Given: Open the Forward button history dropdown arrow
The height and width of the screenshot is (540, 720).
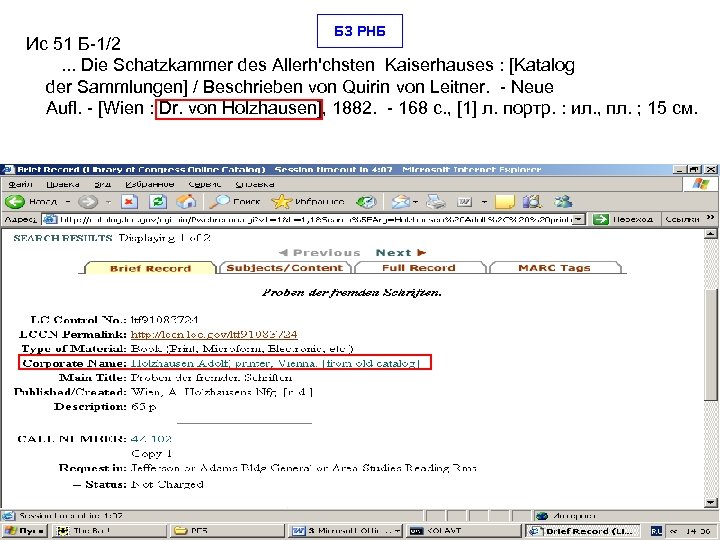Looking at the screenshot, I should tap(108, 202).
